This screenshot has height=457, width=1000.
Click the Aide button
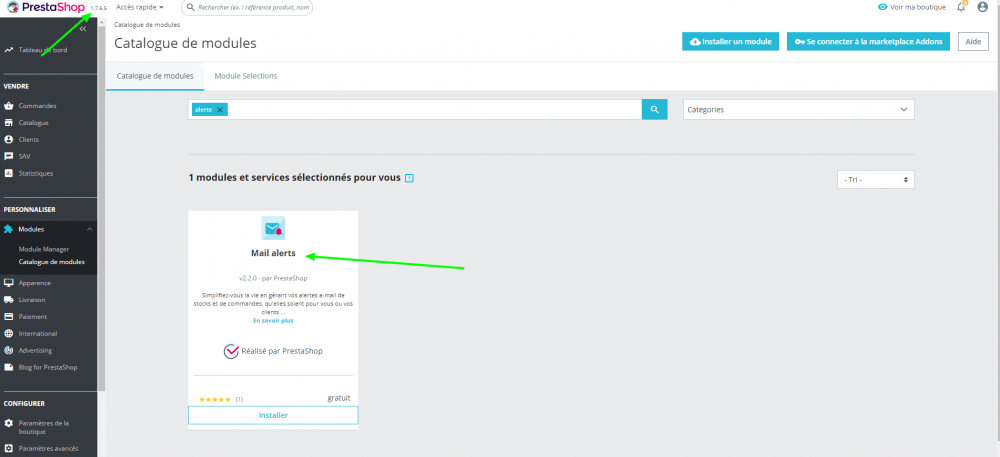[973, 41]
